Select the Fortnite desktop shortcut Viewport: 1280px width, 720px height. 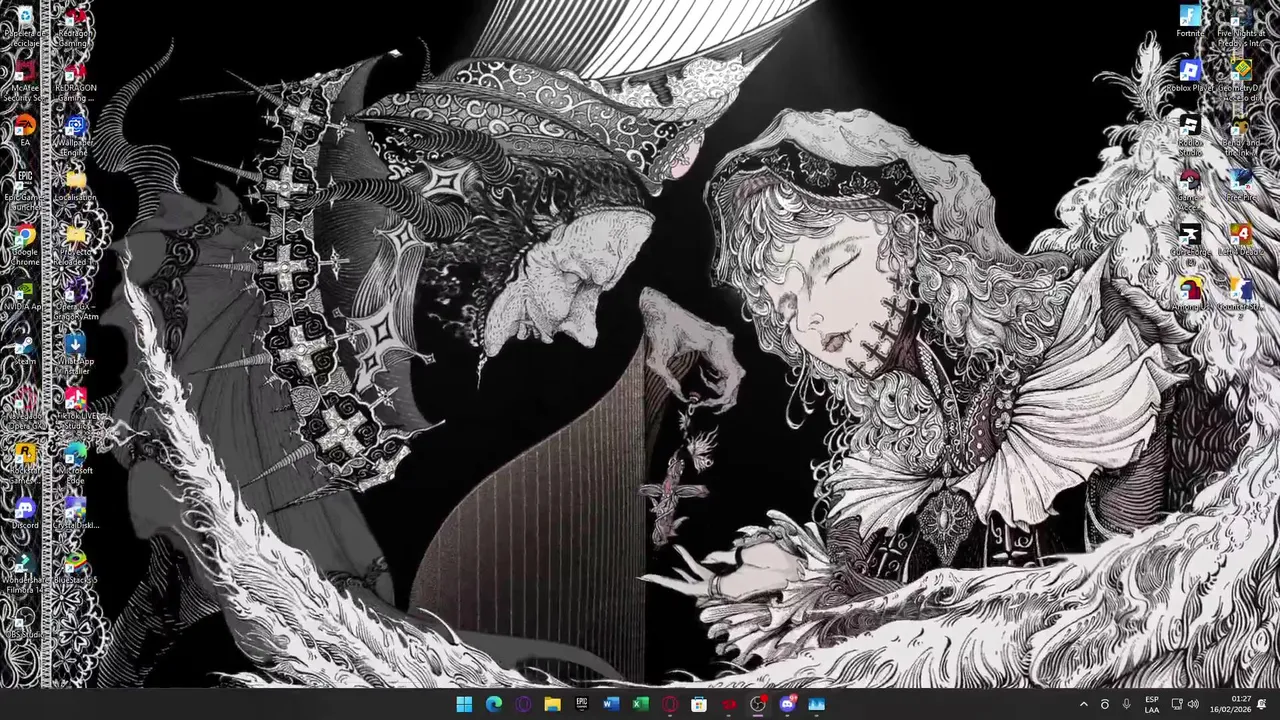point(1190,22)
